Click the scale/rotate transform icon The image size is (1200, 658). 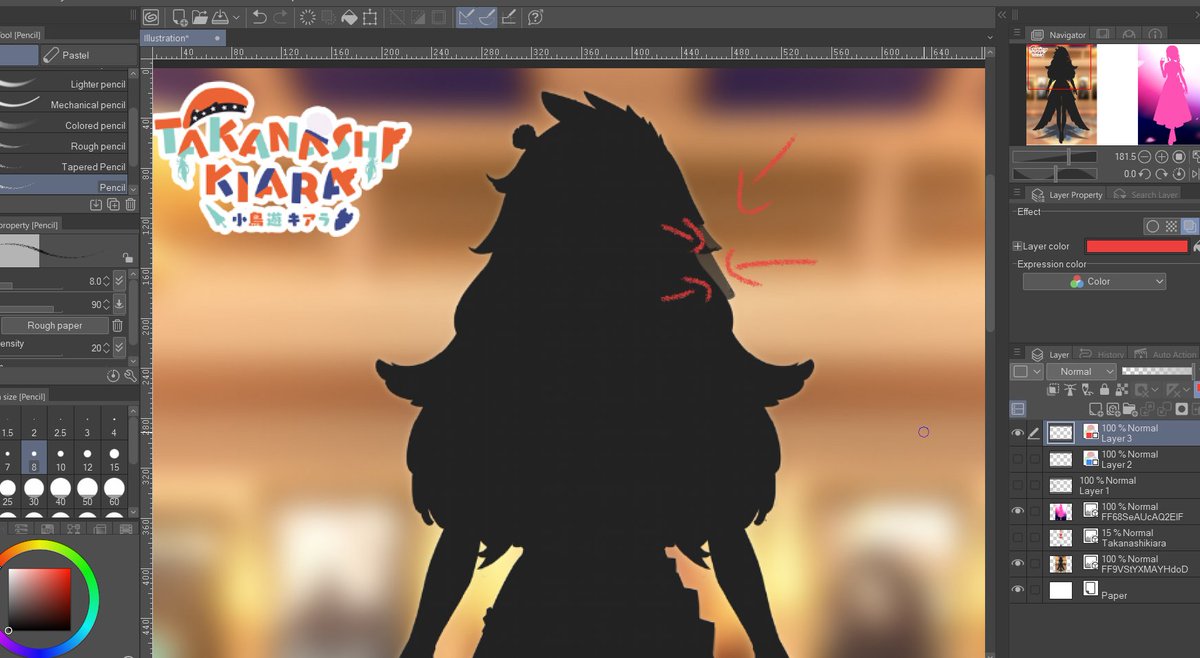(371, 17)
